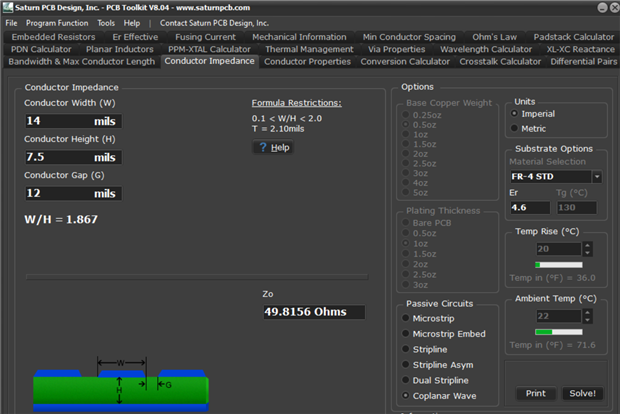
Task: Click the Conductor Gap input field
Action: coord(74,193)
